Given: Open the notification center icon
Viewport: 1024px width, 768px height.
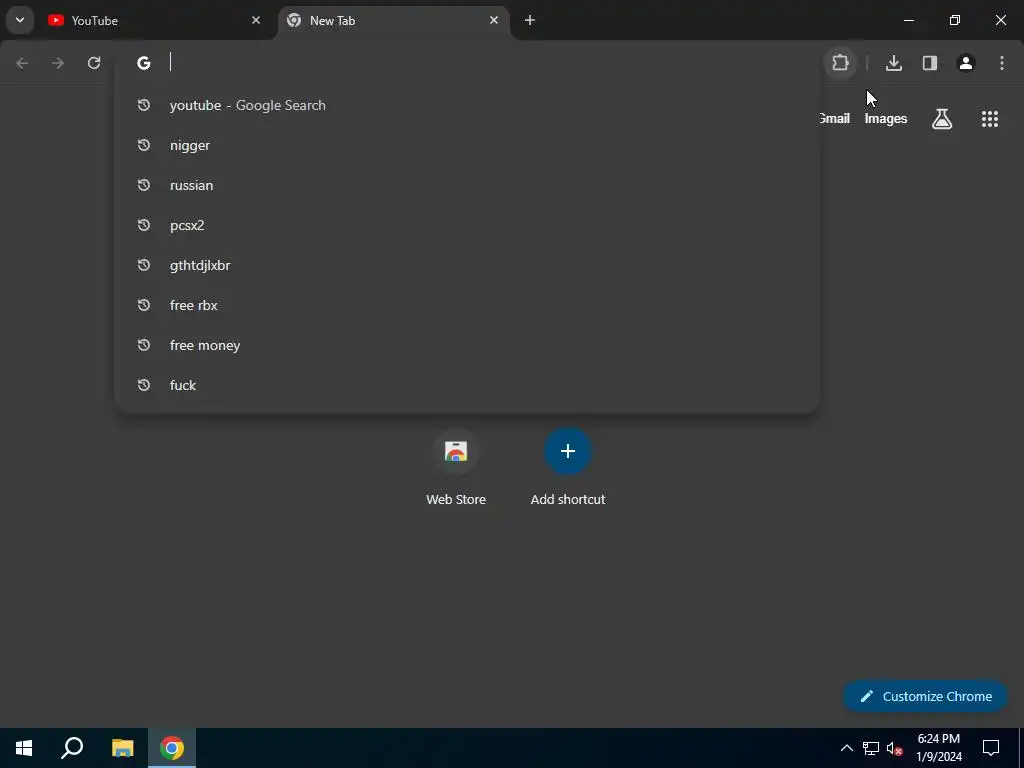Looking at the screenshot, I should 991,748.
